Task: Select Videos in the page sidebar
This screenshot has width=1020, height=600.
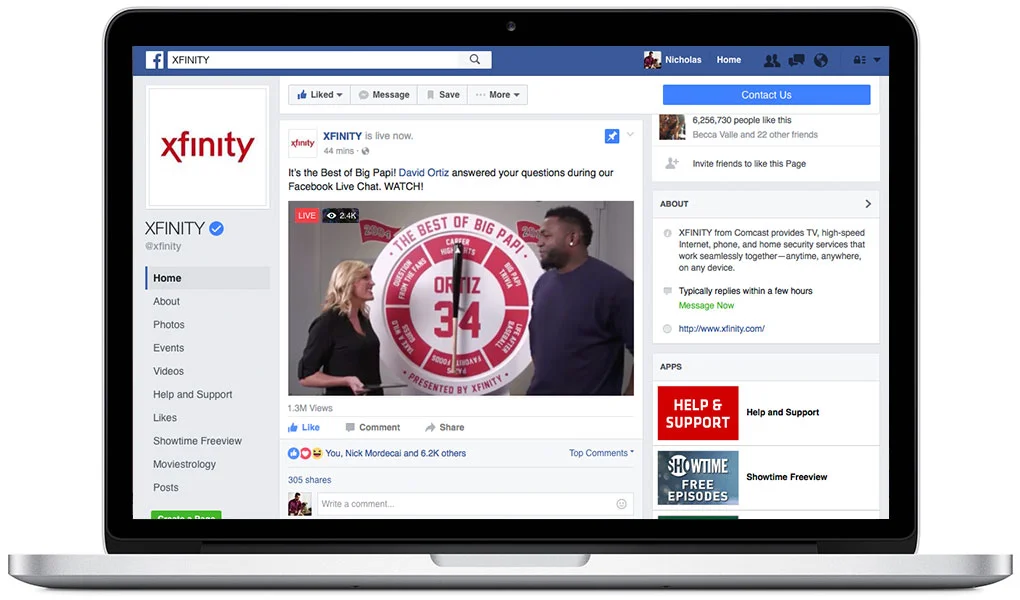Action: click(x=168, y=371)
